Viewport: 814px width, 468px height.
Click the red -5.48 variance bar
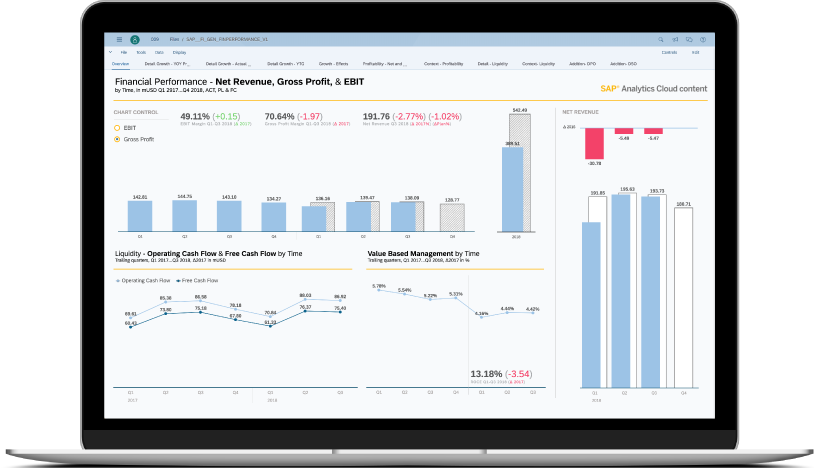pos(624,131)
